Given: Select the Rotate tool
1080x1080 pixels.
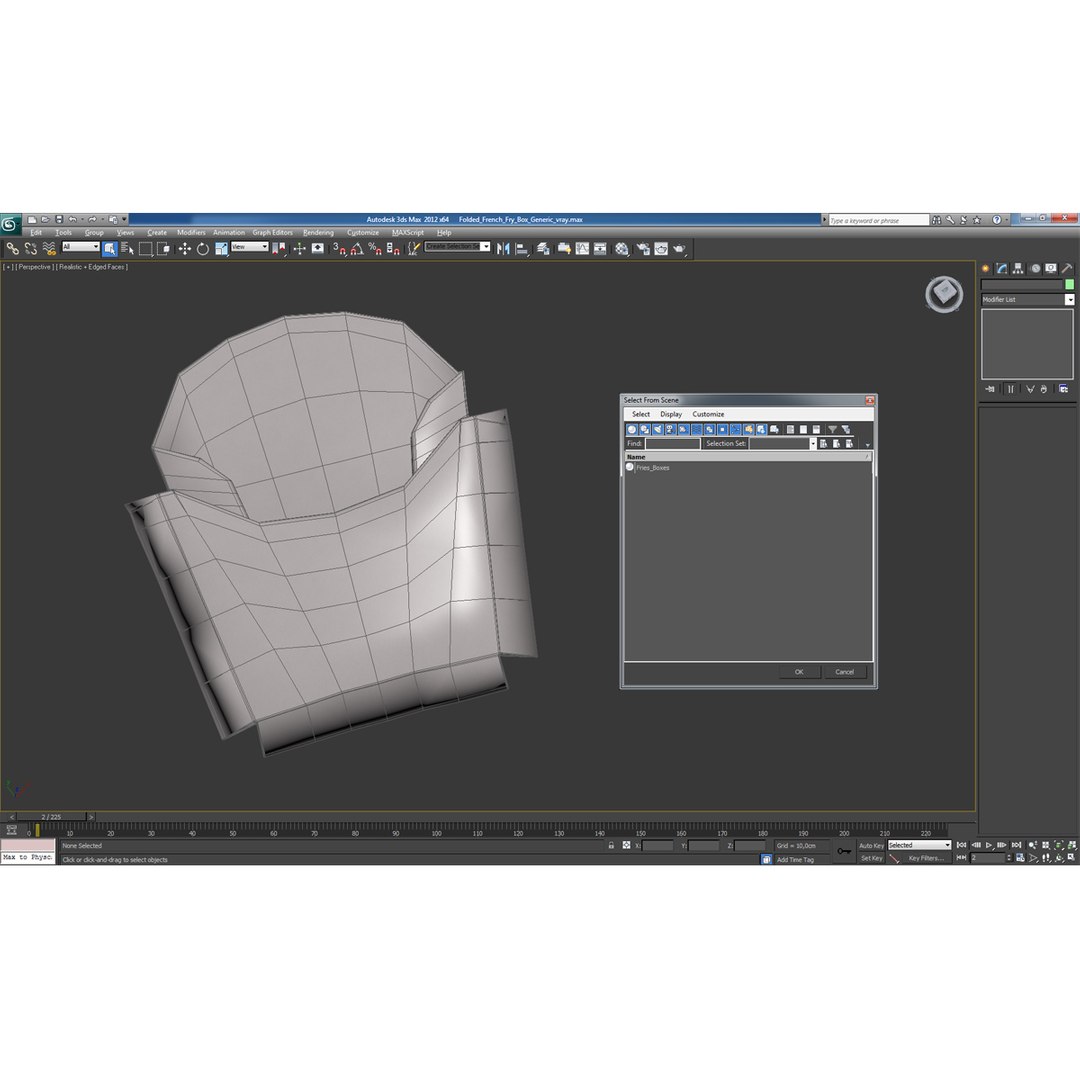Looking at the screenshot, I should (x=202, y=249).
